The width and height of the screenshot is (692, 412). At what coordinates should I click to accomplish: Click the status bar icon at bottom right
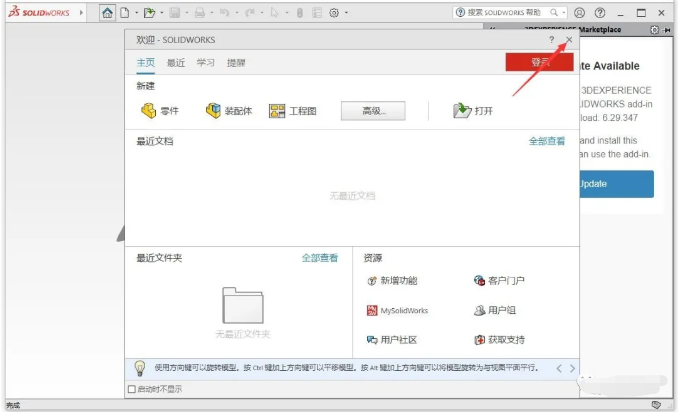tap(656, 405)
